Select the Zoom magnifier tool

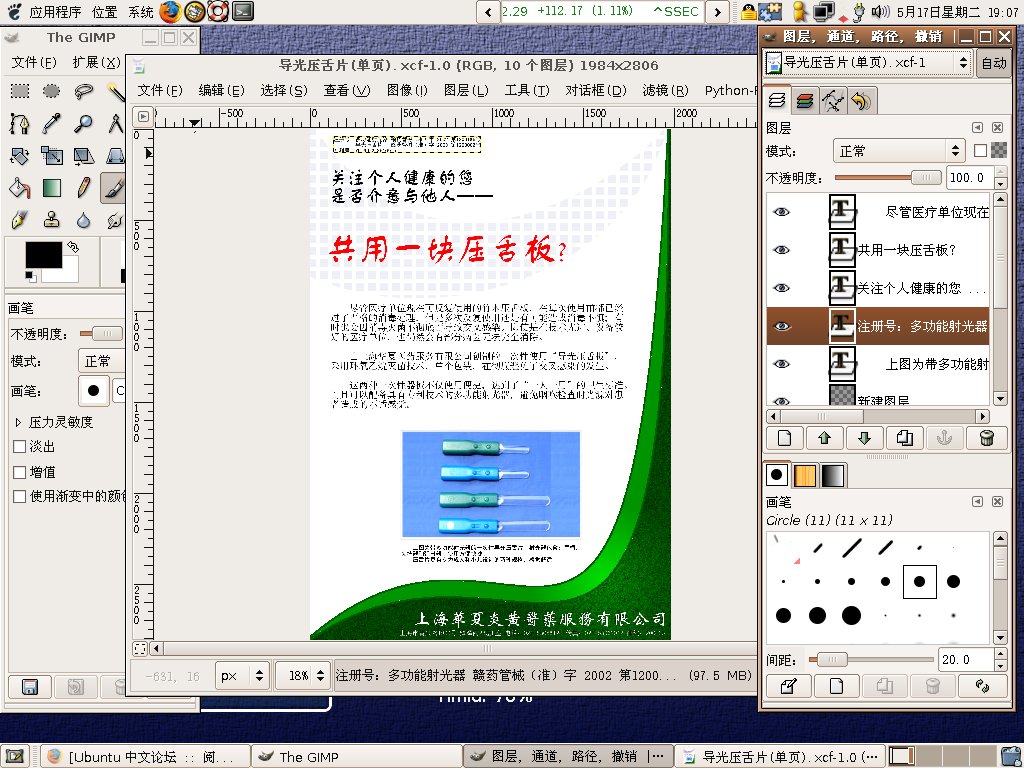click(84, 123)
